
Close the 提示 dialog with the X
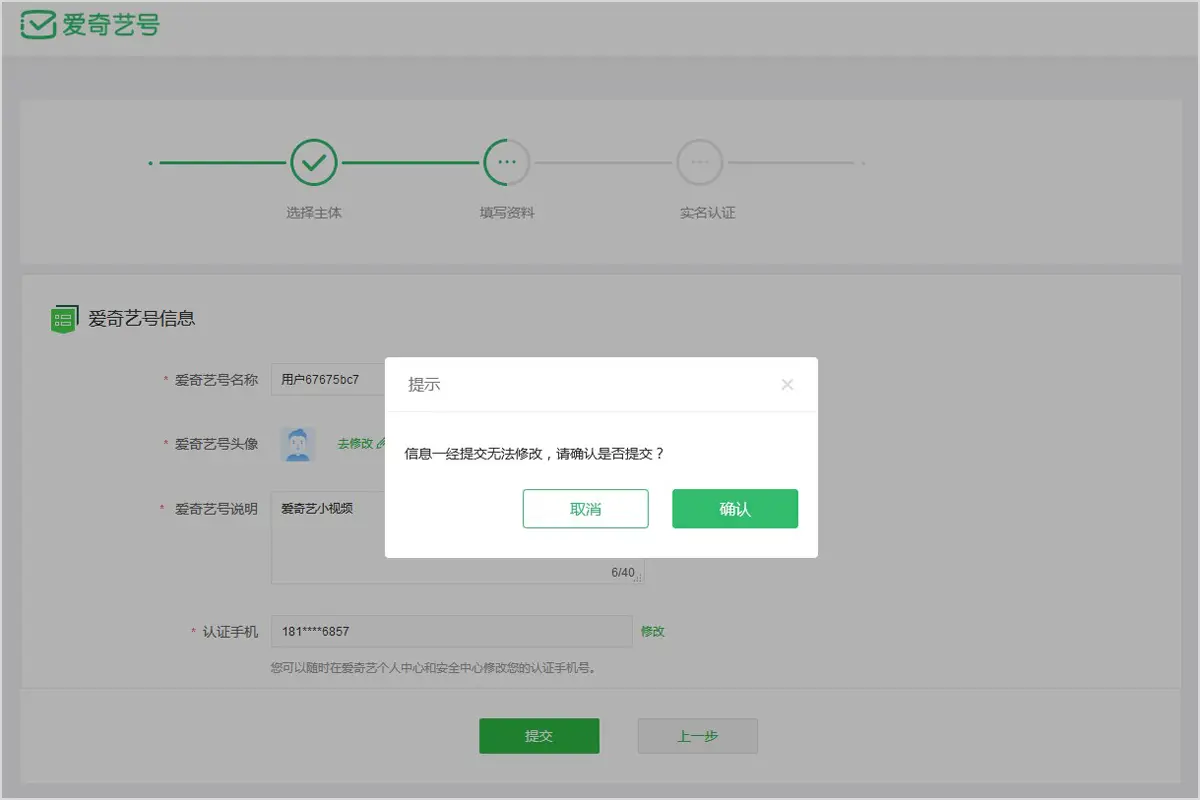787,384
